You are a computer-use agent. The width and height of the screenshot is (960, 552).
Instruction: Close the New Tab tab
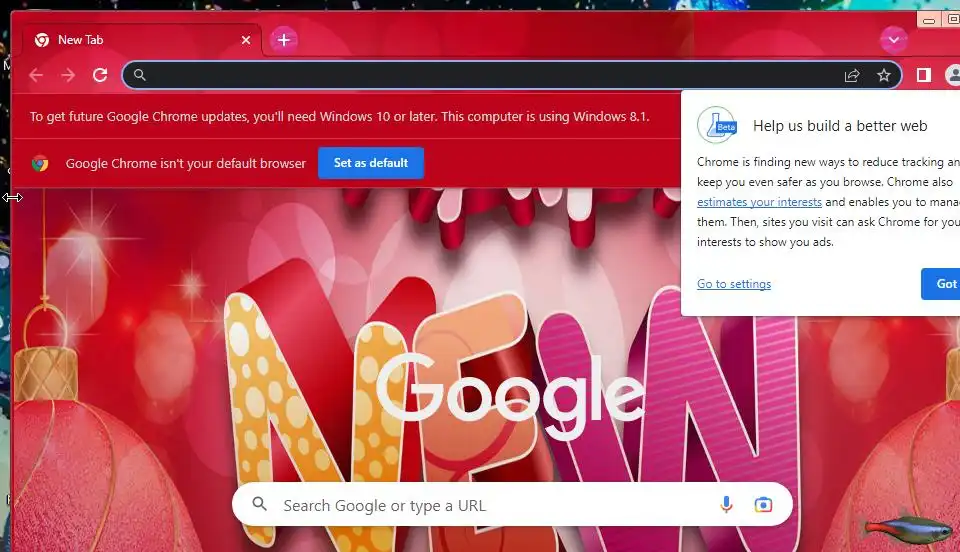[x=246, y=40]
